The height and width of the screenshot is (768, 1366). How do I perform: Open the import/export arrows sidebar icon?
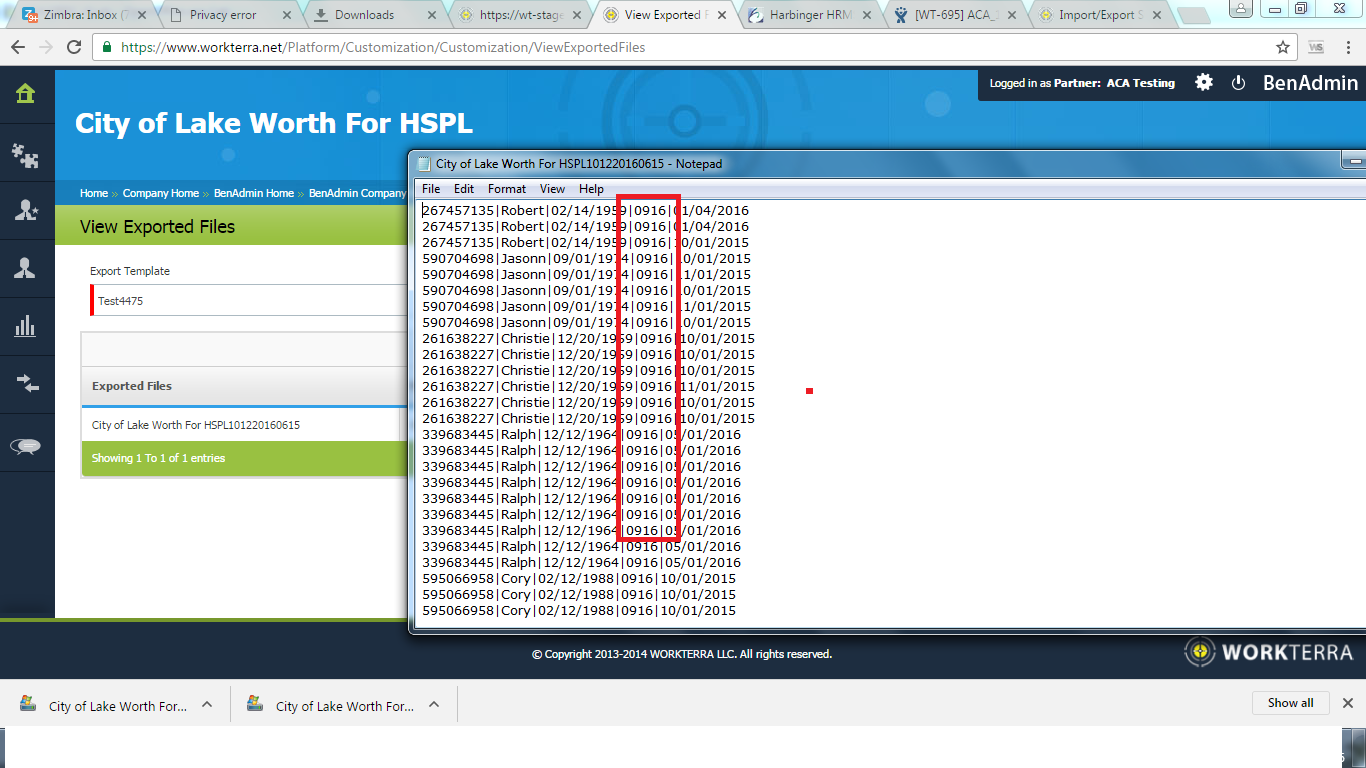26,383
